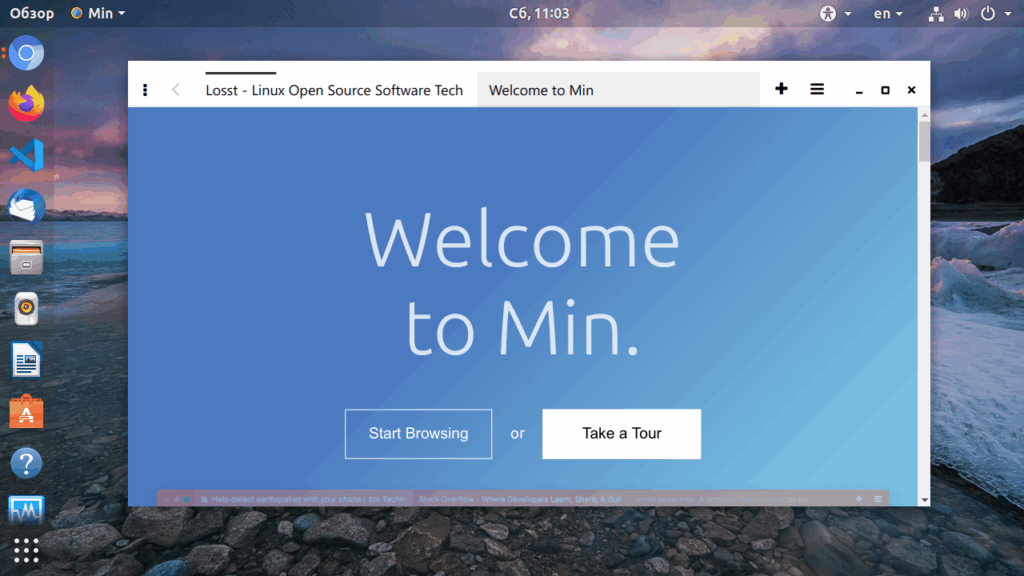Image resolution: width=1024 pixels, height=576 pixels.
Task: Click the Take a Tour button
Action: 621,434
